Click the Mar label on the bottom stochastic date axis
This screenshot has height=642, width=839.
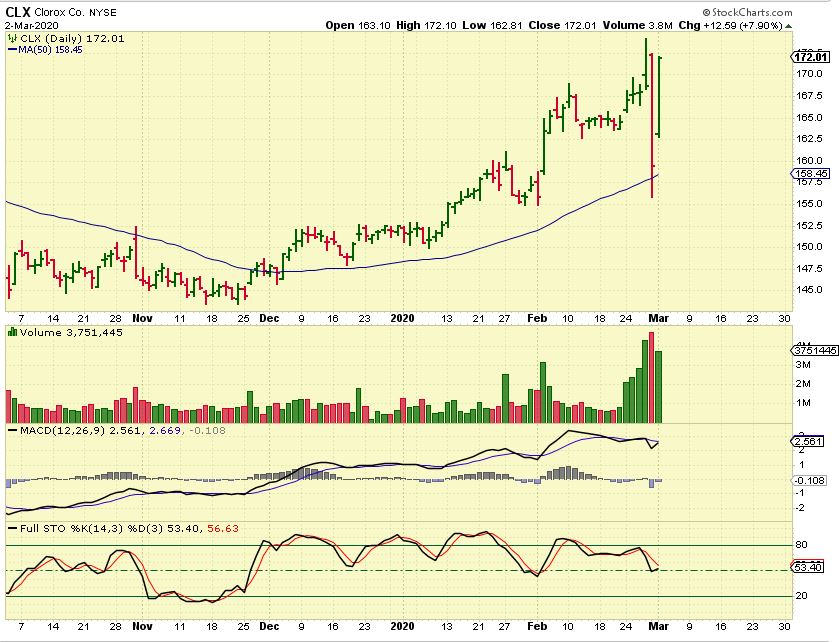(659, 626)
